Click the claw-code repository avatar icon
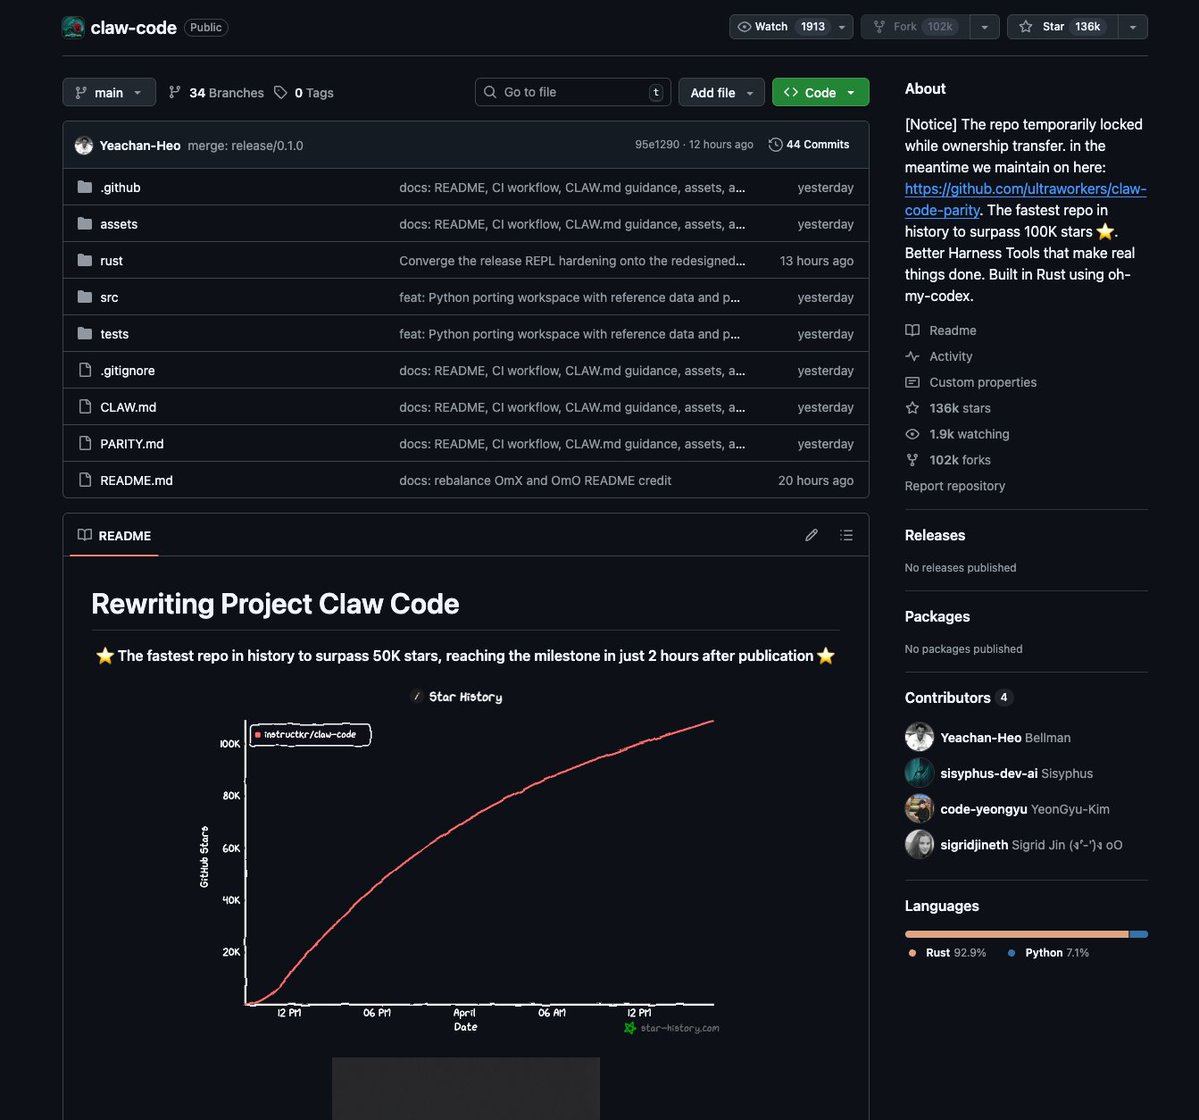 tap(73, 28)
